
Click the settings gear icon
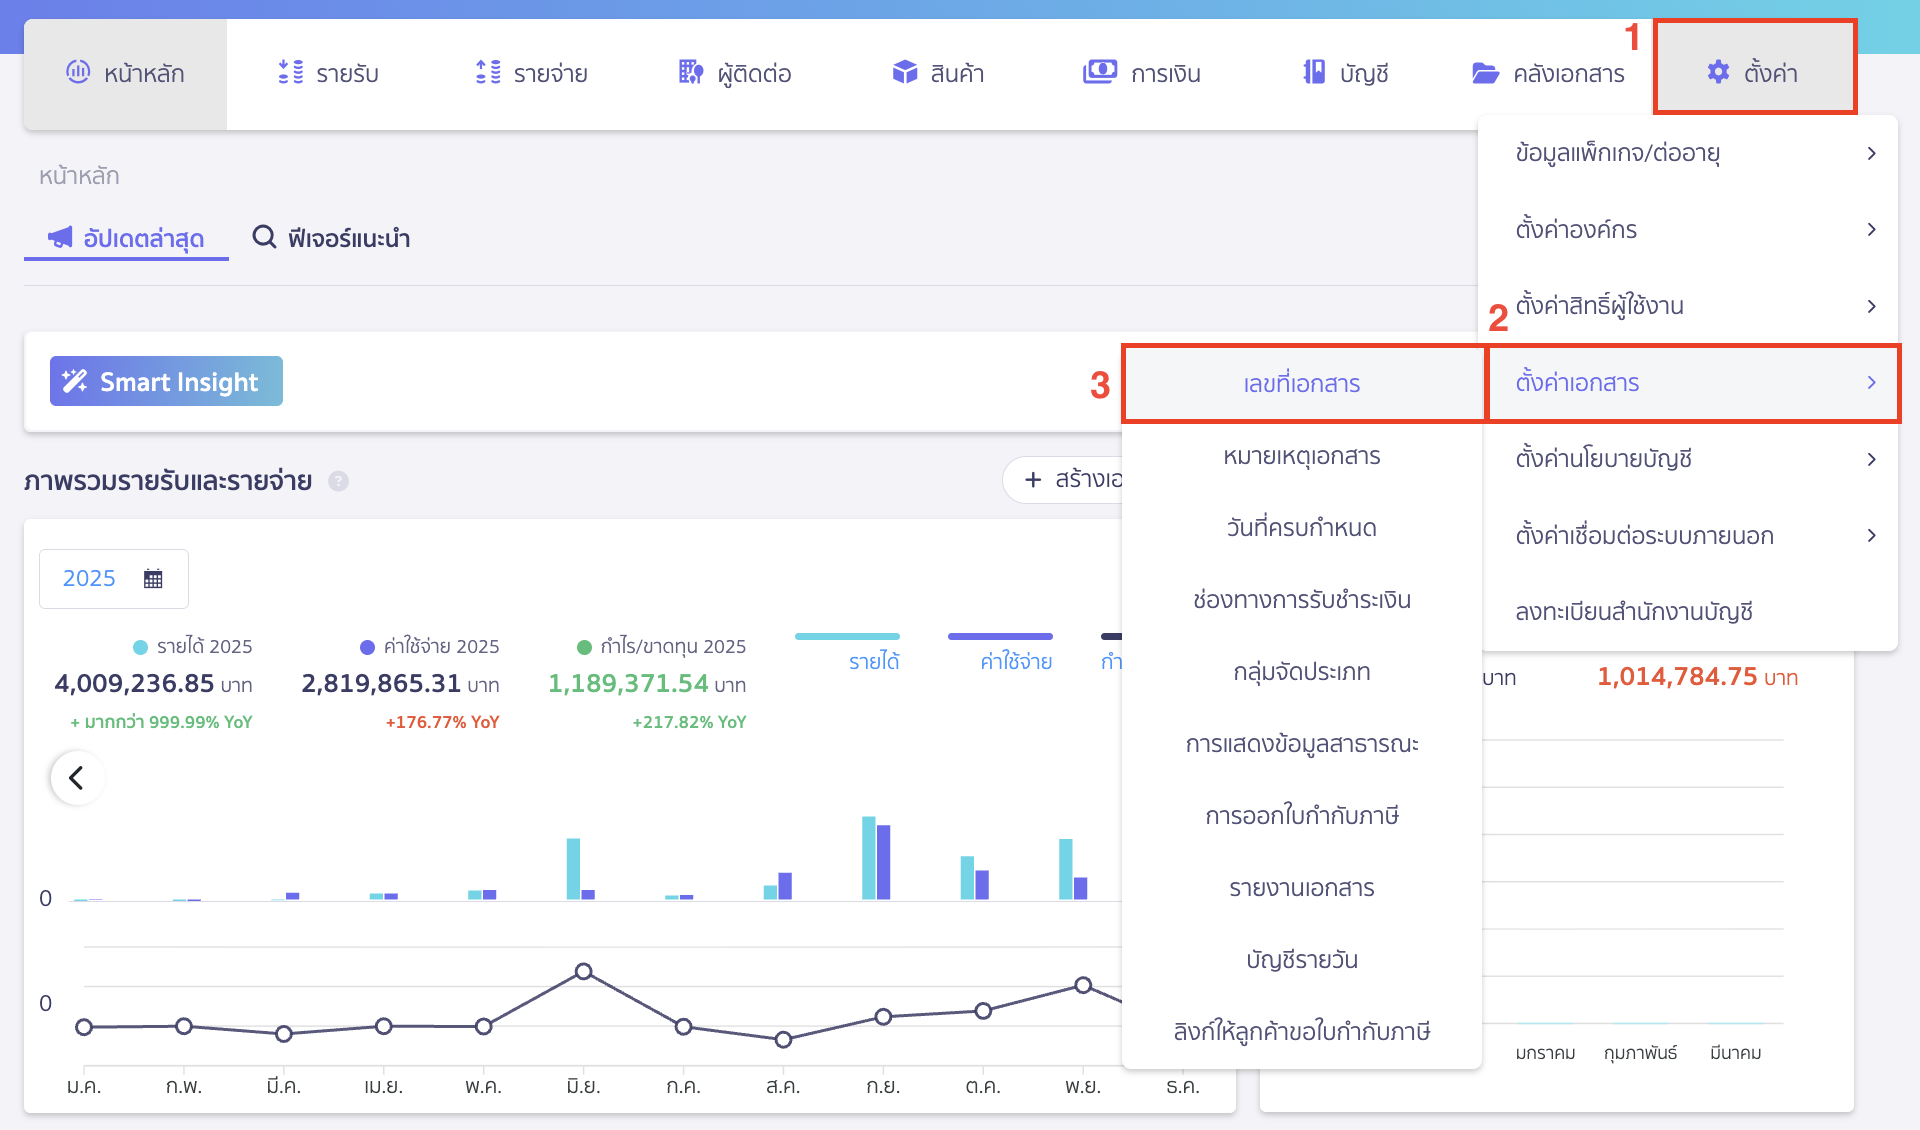click(1717, 72)
